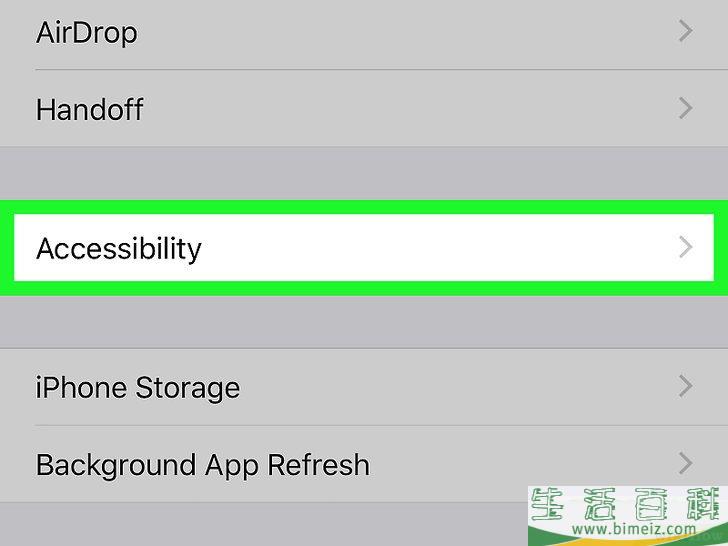
Task: Tap the blank middle of the AirDrop row
Action: pyautogui.click(x=400, y=32)
